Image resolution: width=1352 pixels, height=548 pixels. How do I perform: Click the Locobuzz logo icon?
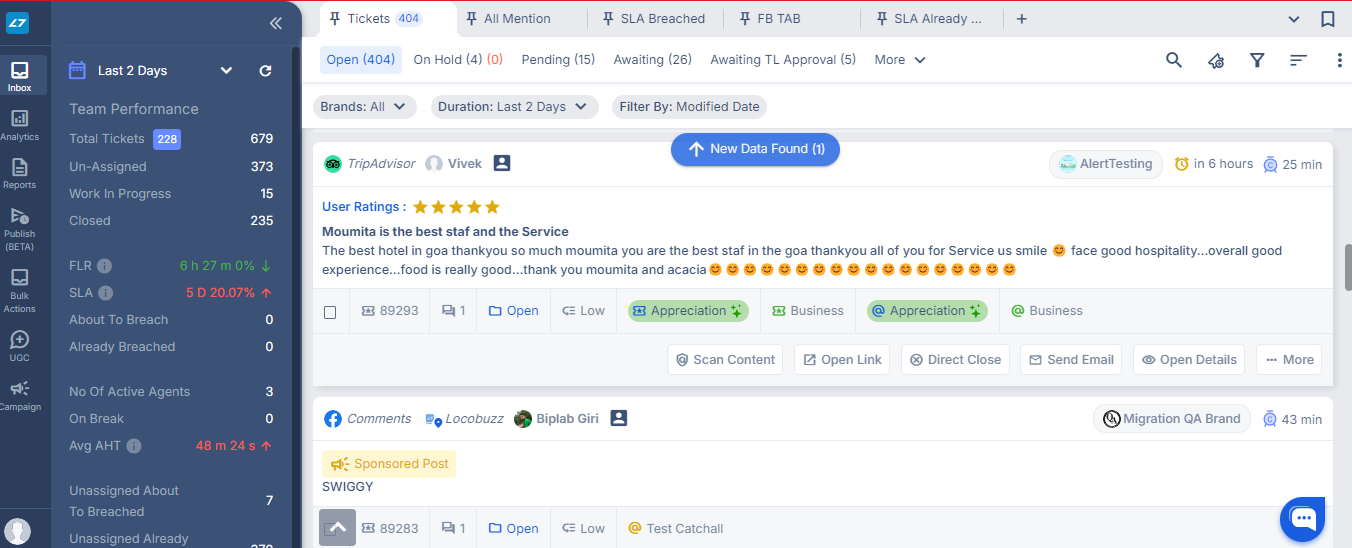[x=17, y=23]
